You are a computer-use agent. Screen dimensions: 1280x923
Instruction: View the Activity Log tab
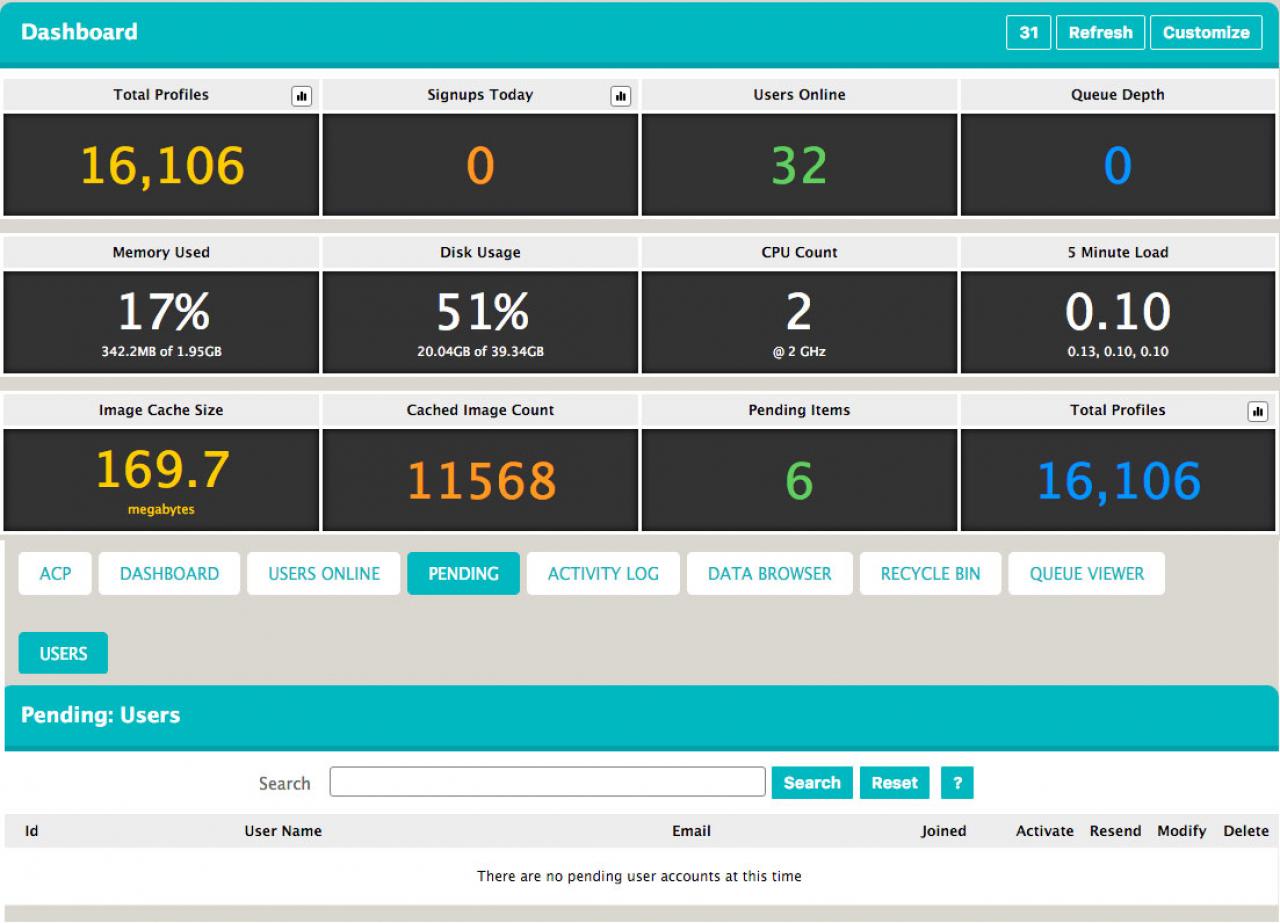pos(603,574)
